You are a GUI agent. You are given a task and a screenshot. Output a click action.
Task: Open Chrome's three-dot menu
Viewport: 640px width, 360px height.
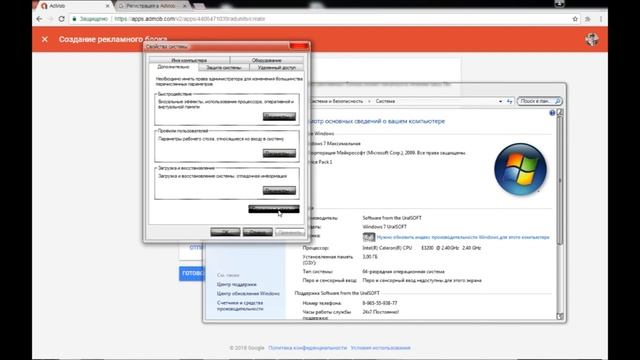coord(601,19)
